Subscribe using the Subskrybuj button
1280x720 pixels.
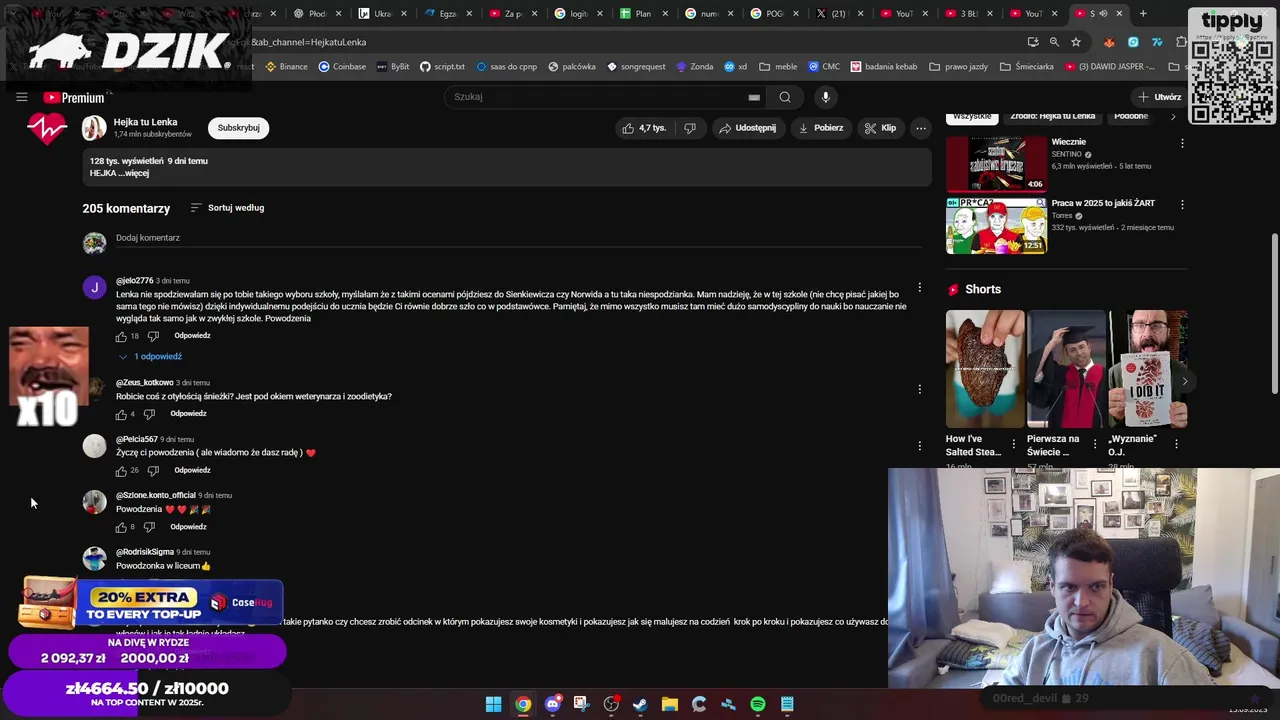[238, 128]
